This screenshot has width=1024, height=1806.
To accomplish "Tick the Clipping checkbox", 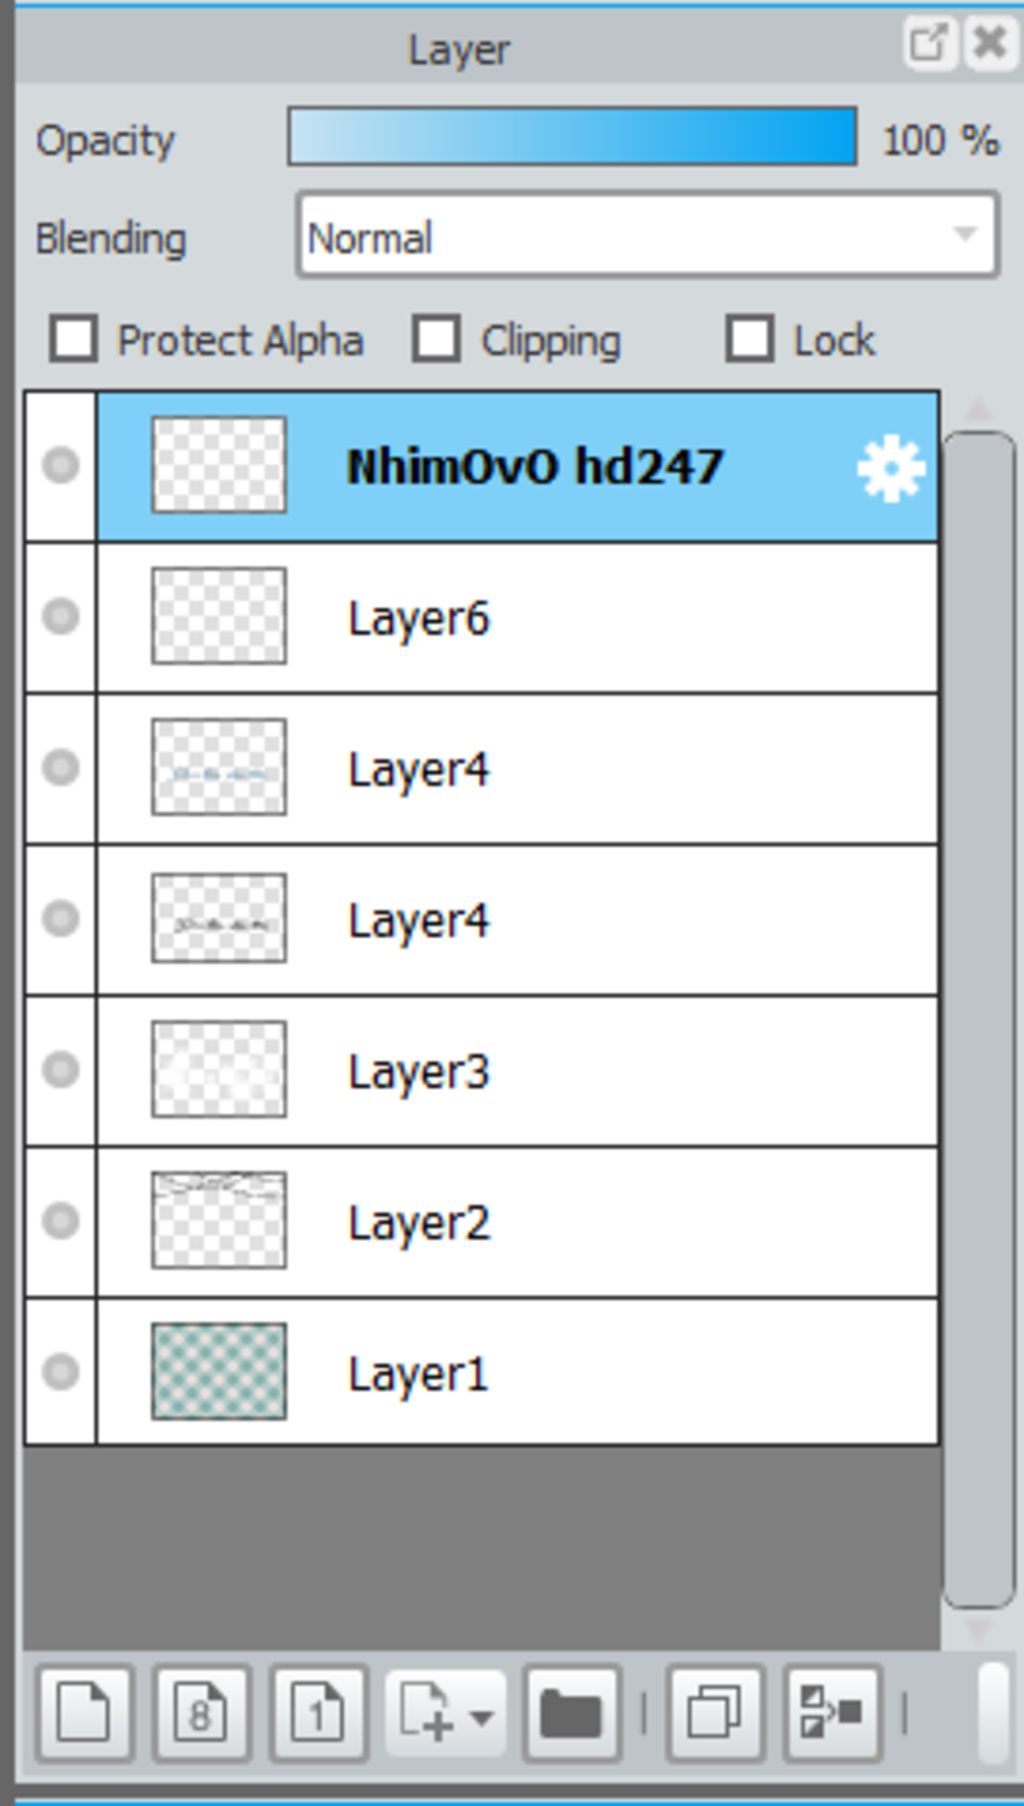I will (x=437, y=338).
